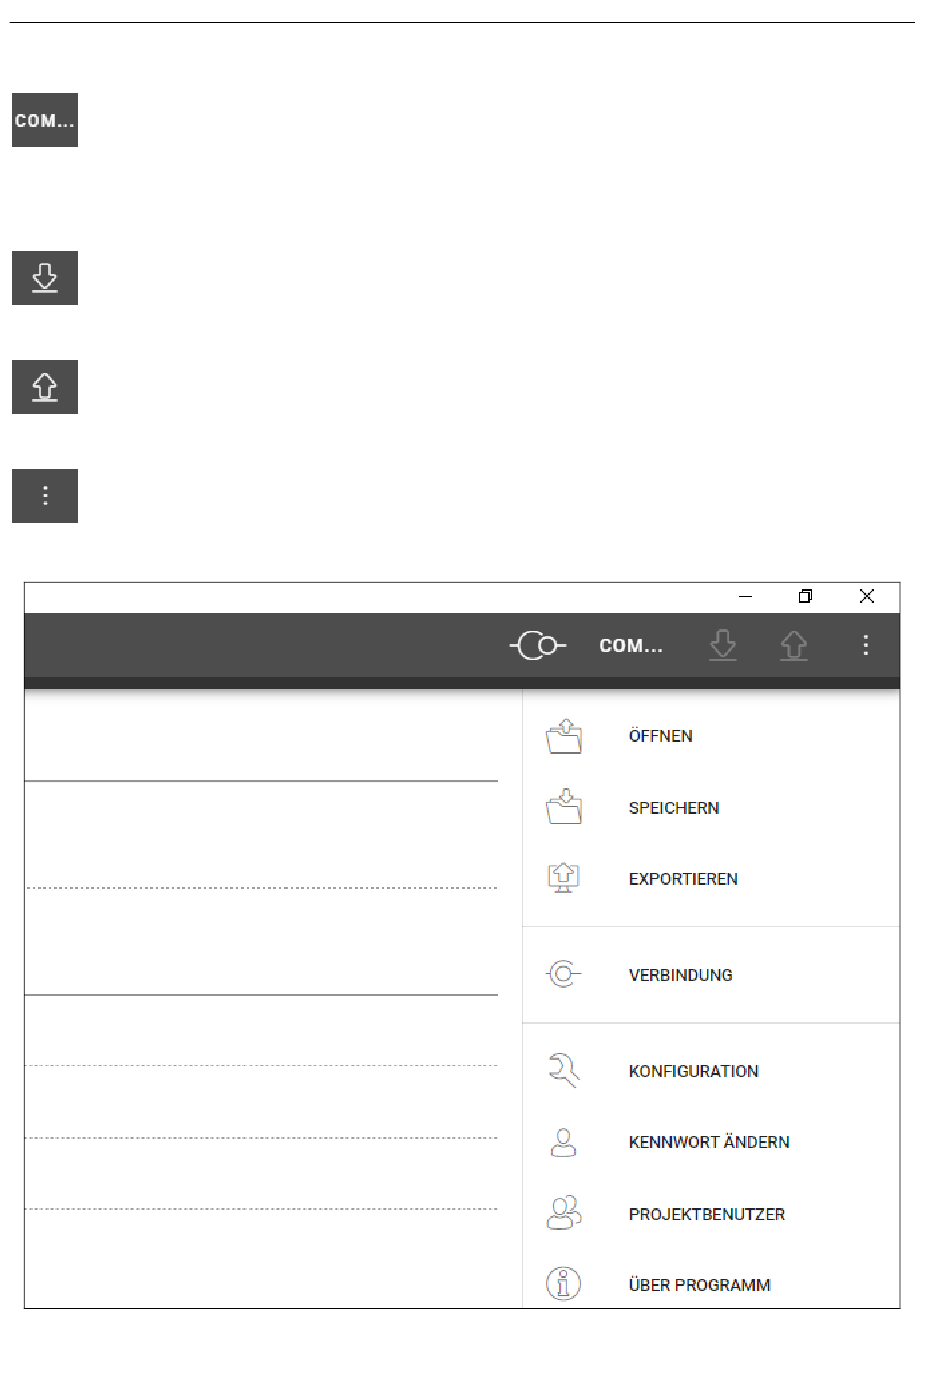The image size is (950, 1397).
Task: Select the COM... port button in toolbar
Action: [x=631, y=646]
